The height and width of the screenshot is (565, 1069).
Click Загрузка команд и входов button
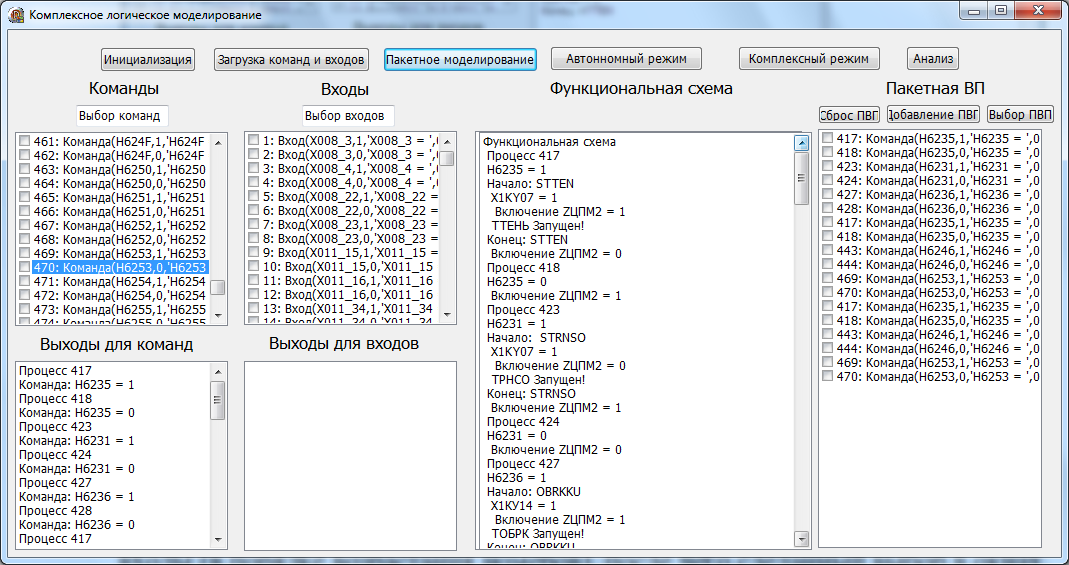292,59
